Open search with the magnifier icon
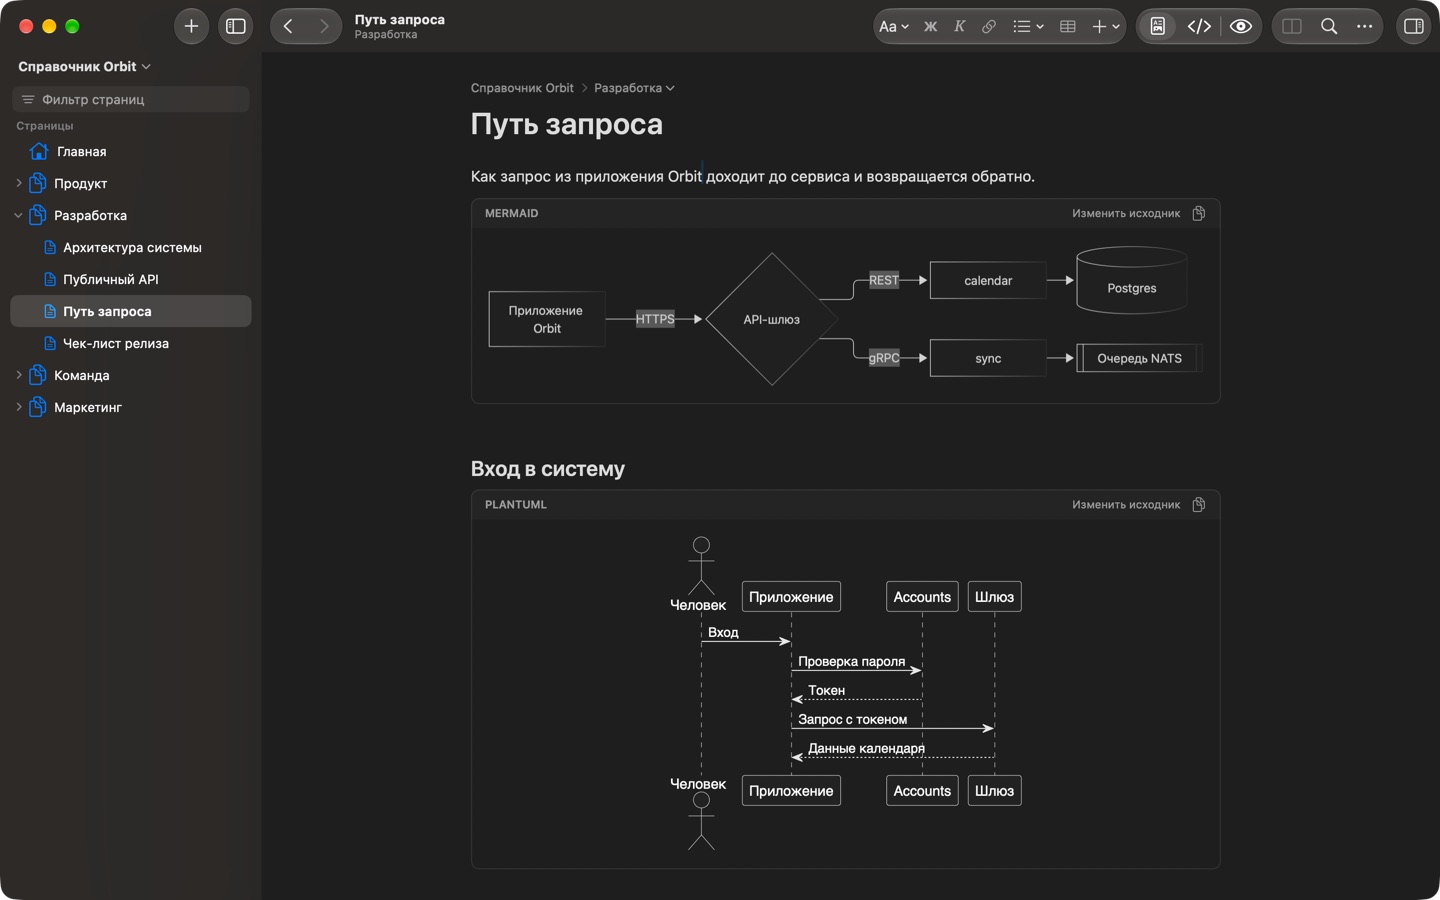Image resolution: width=1440 pixels, height=900 pixels. tap(1329, 27)
